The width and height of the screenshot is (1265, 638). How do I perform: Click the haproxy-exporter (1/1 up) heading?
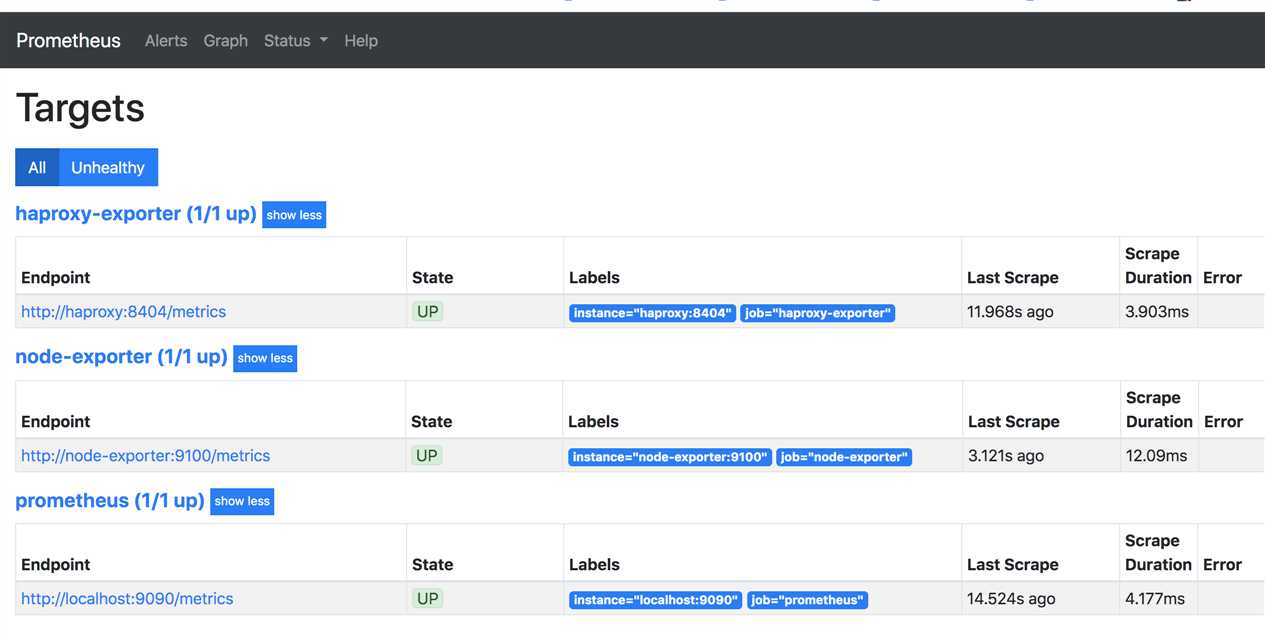coord(136,214)
